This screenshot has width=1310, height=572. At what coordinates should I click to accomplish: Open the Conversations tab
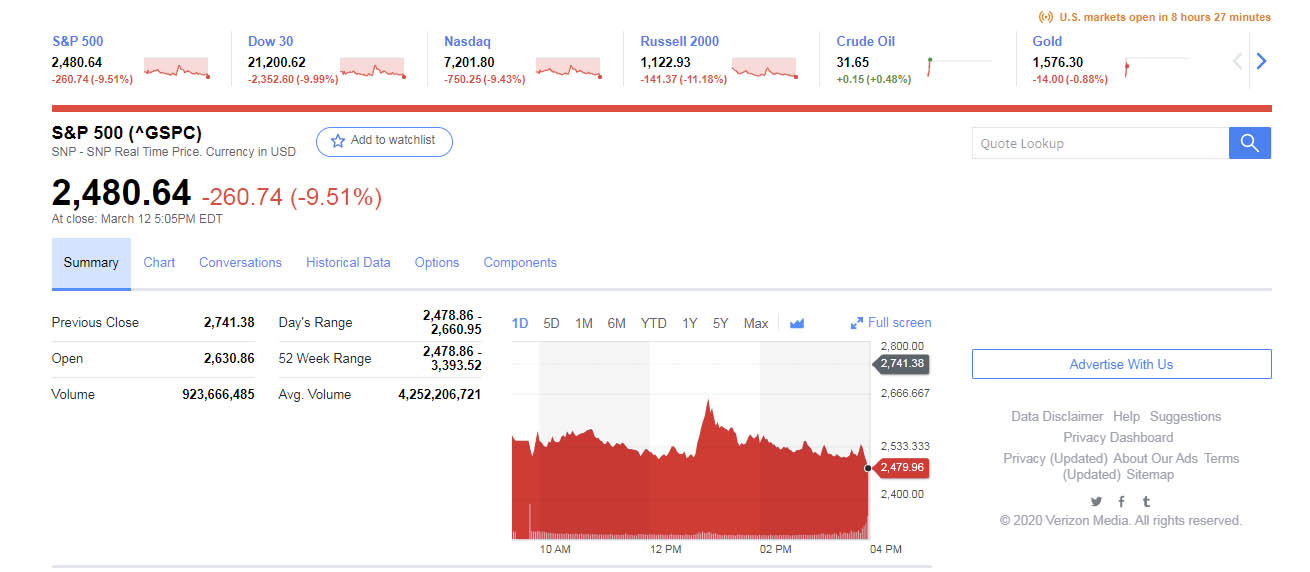[240, 262]
